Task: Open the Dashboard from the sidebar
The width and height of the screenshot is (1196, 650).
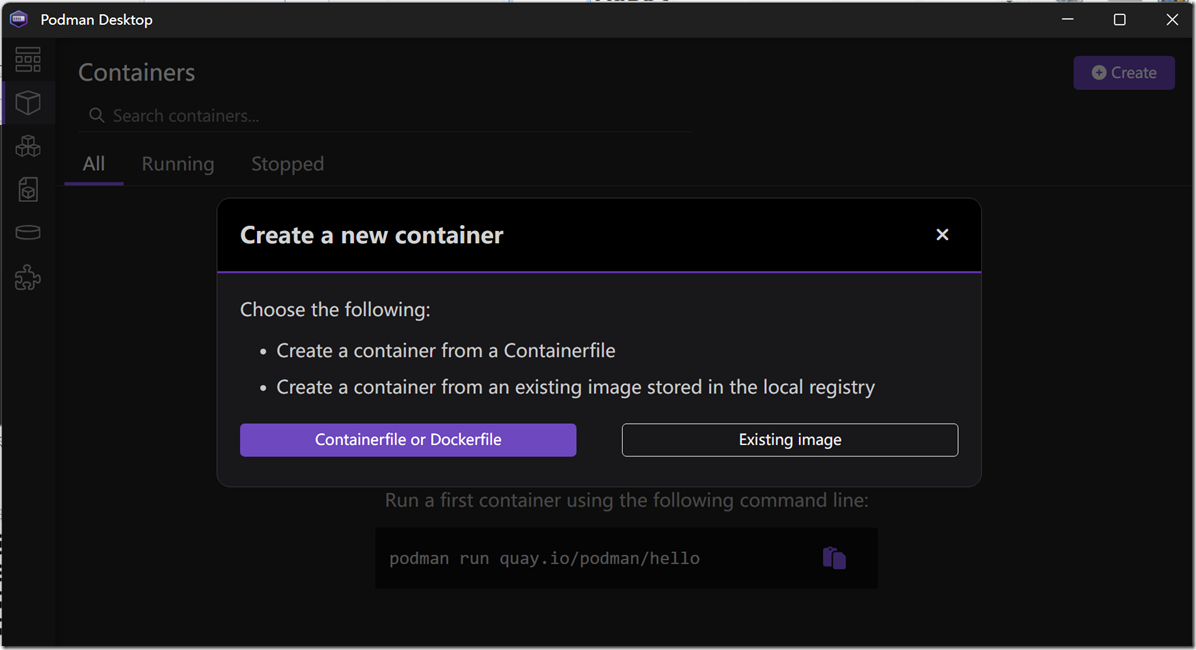Action: [28, 60]
